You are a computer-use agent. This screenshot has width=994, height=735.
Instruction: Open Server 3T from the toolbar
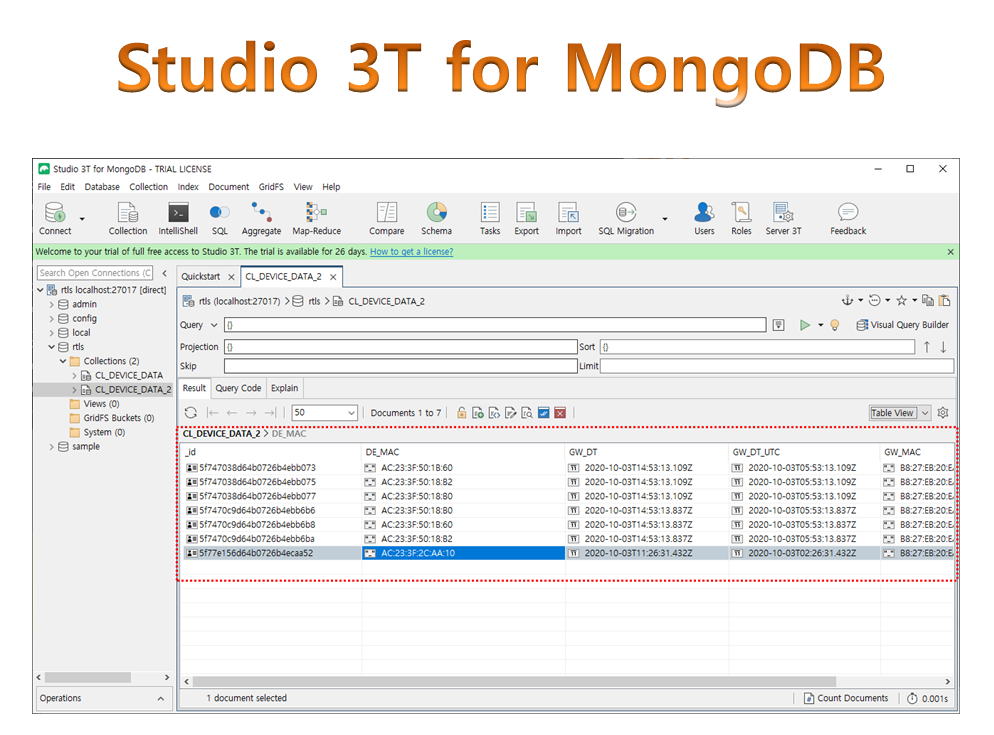point(784,218)
